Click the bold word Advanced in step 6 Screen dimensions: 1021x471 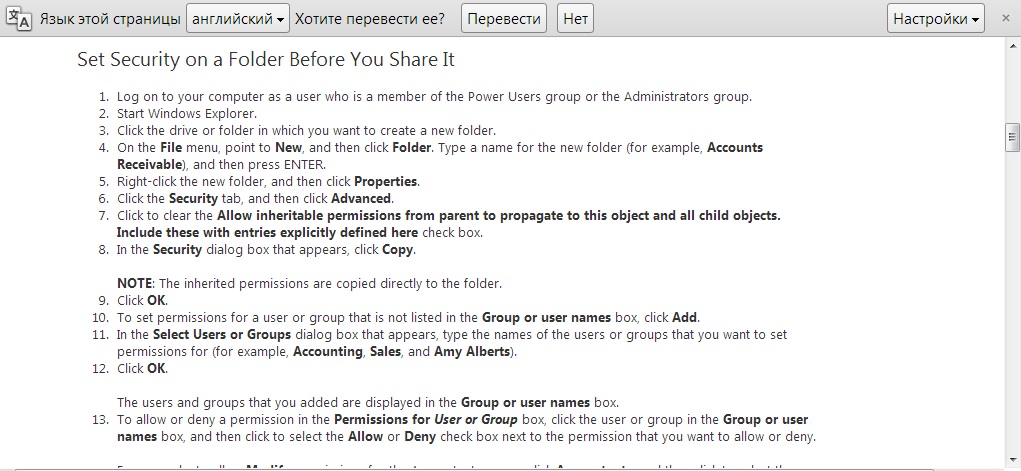click(x=361, y=199)
